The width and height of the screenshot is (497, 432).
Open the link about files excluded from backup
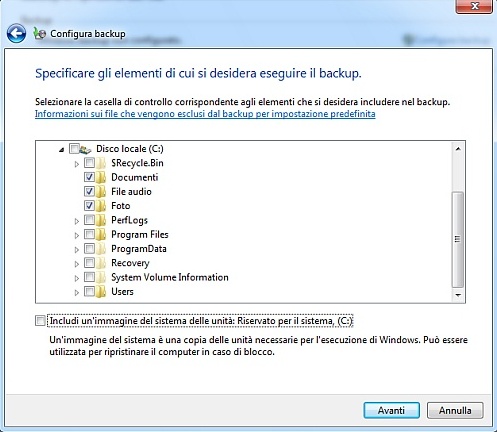point(205,114)
